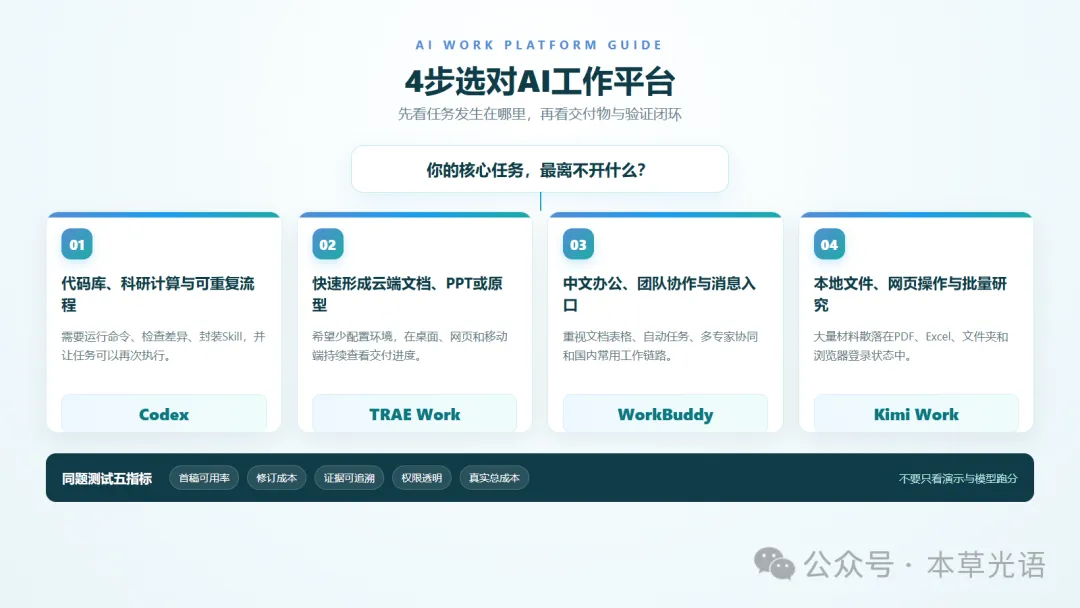This screenshot has width=1080, height=608.
Task: Click the description 希望少配置环境
Action: click(x=410, y=346)
